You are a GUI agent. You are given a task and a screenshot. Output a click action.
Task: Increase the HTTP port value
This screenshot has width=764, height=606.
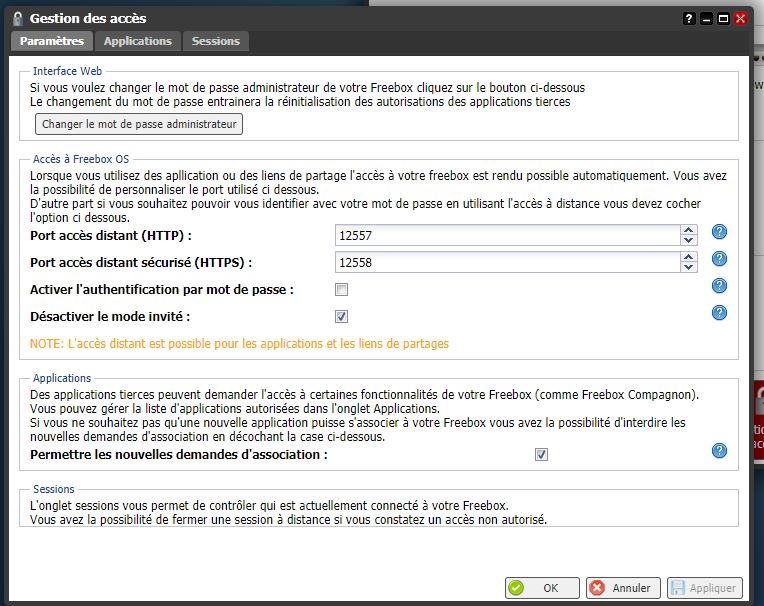tap(688, 230)
